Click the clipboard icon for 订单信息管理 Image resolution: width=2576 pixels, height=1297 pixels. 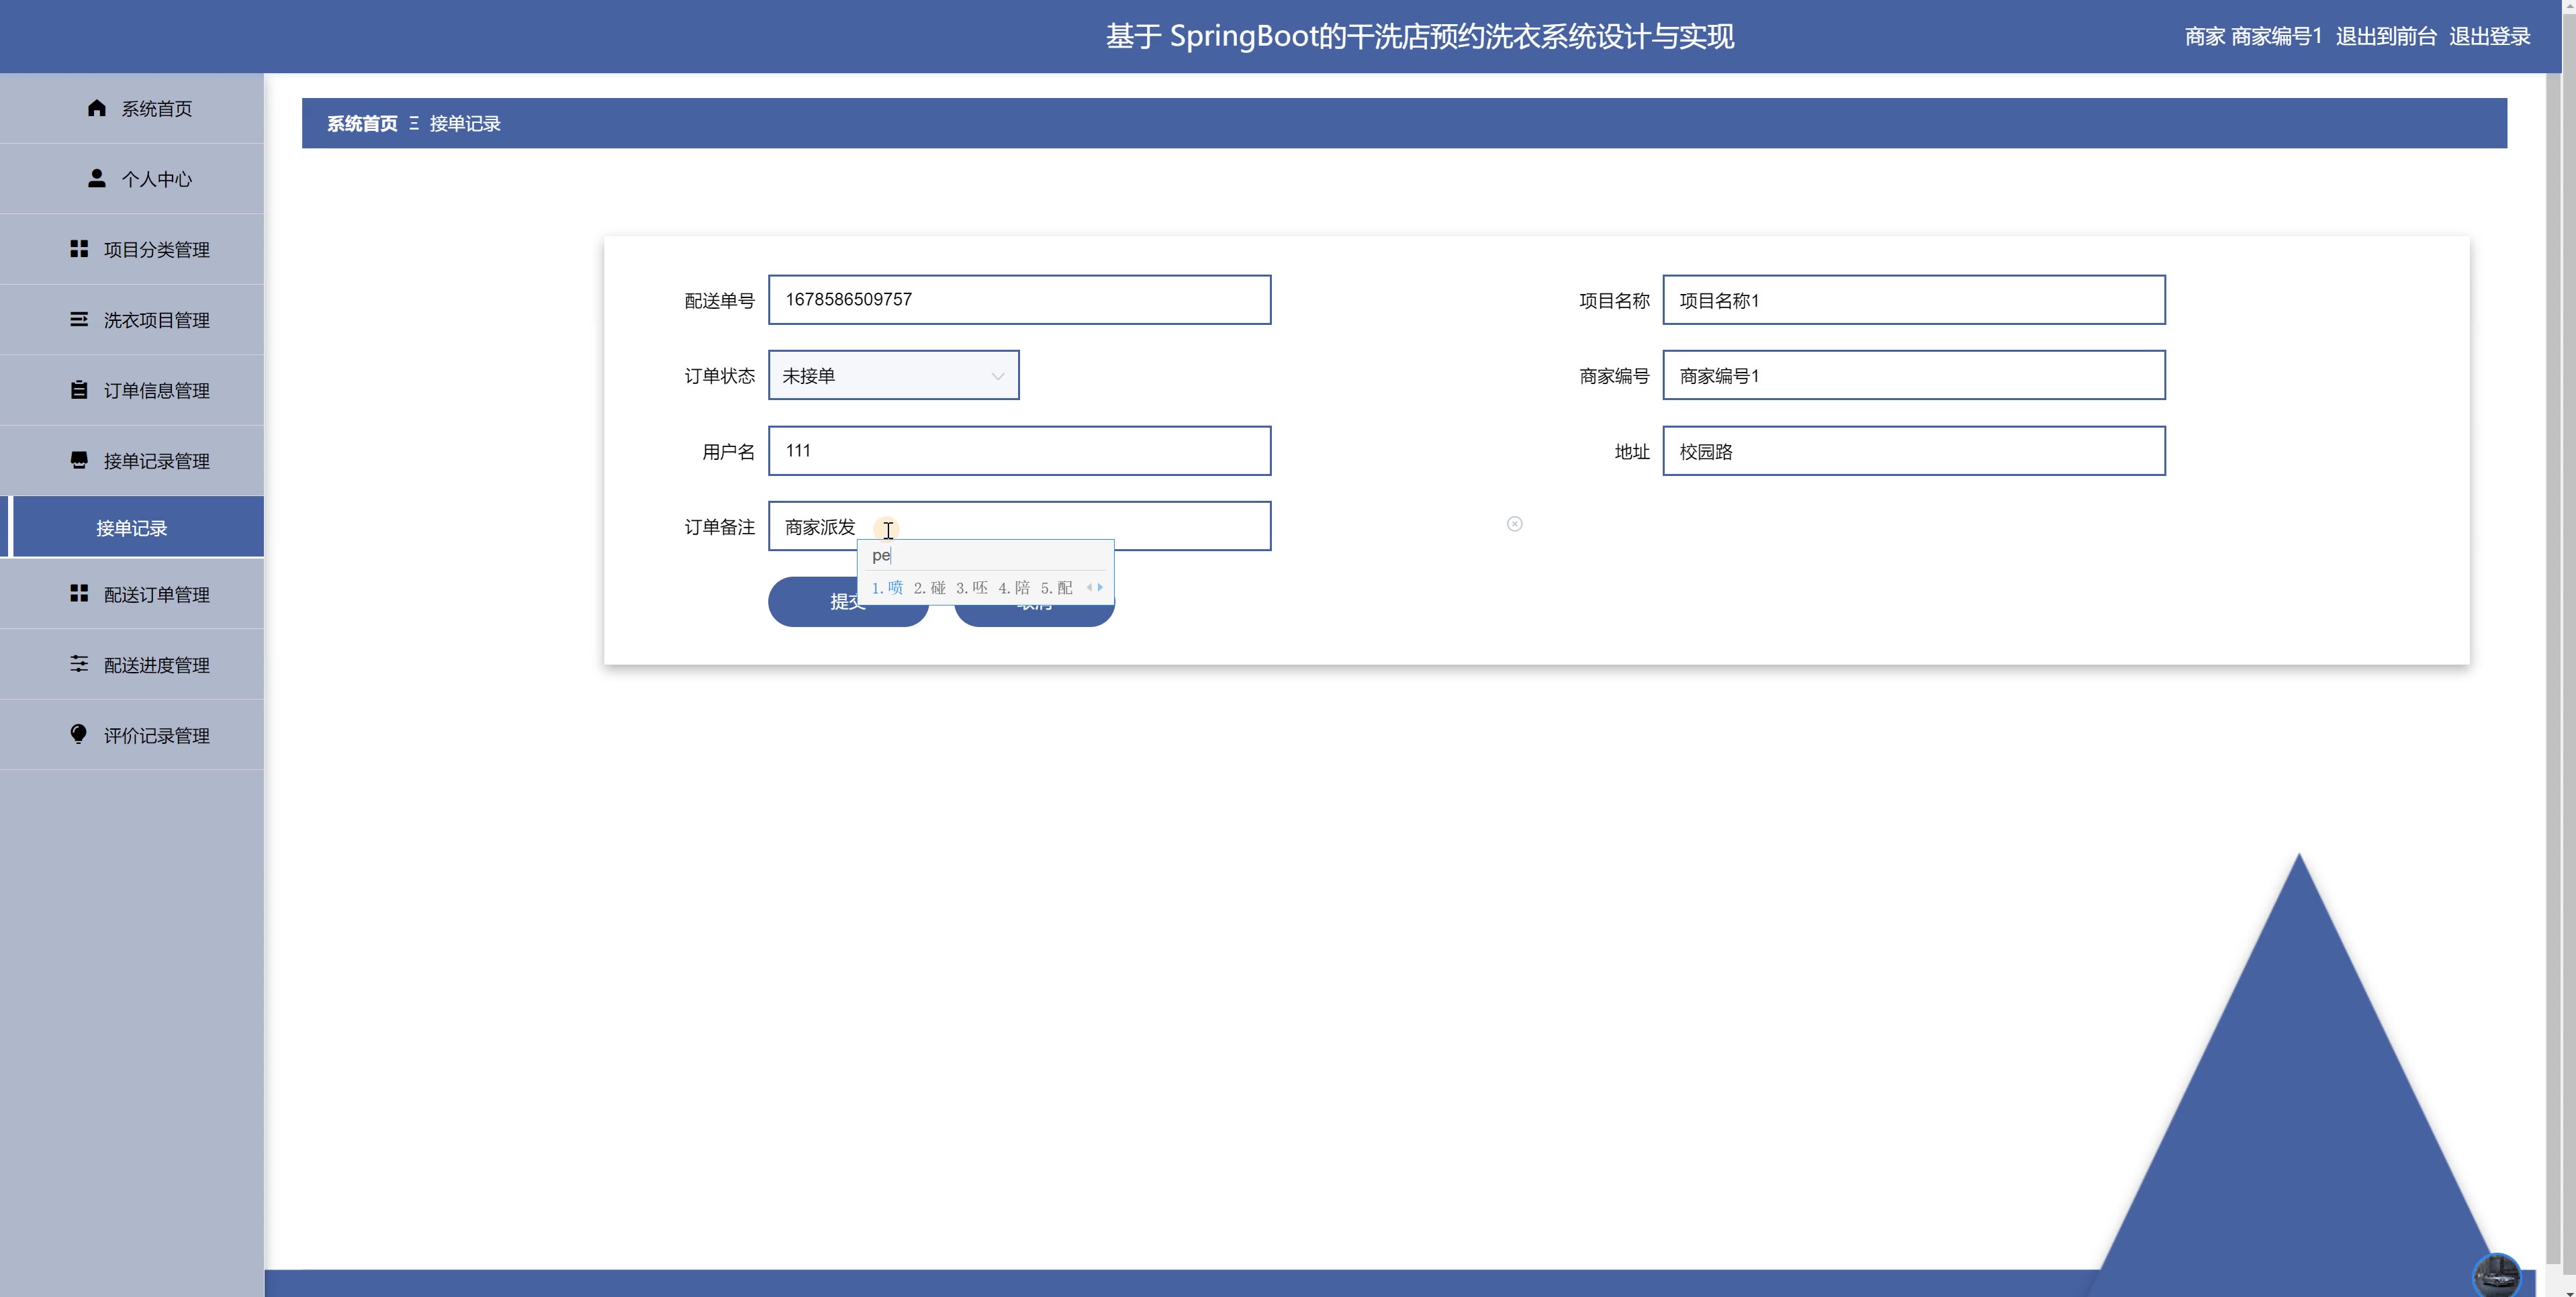(79, 390)
